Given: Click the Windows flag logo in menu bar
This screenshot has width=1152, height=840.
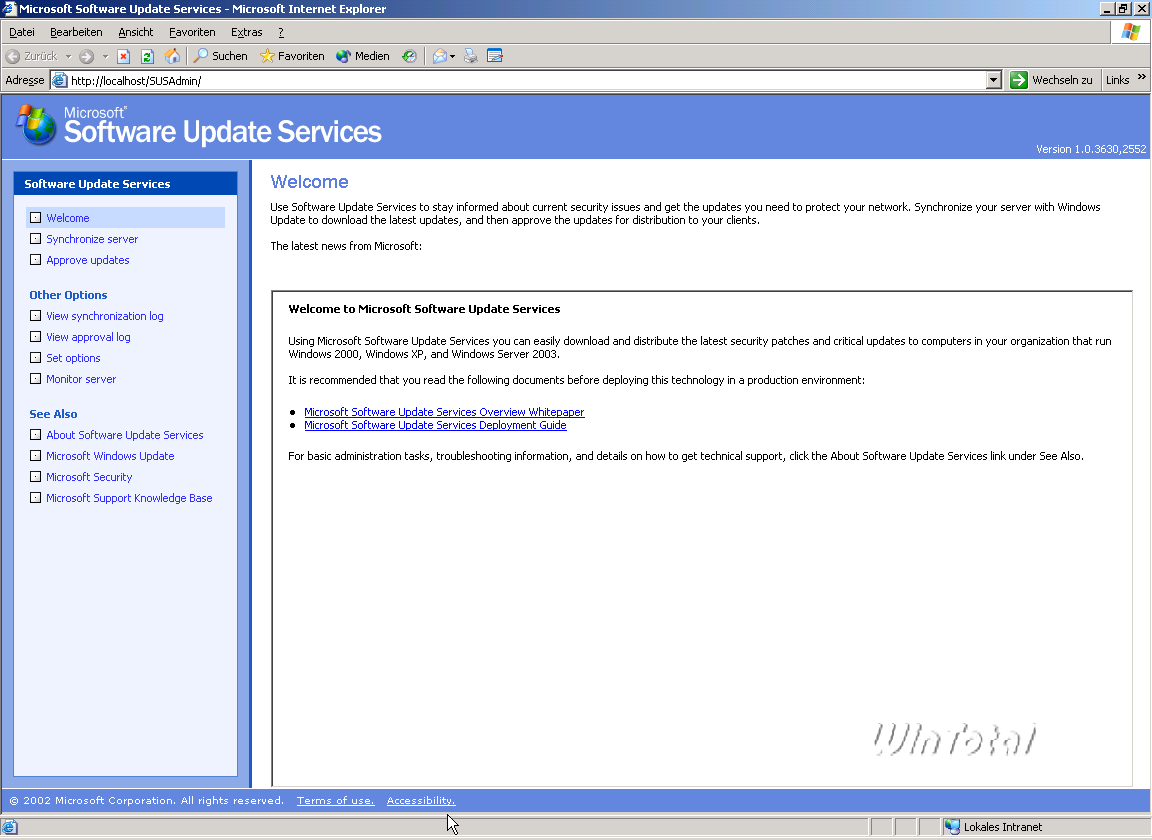Looking at the screenshot, I should coord(1131,32).
